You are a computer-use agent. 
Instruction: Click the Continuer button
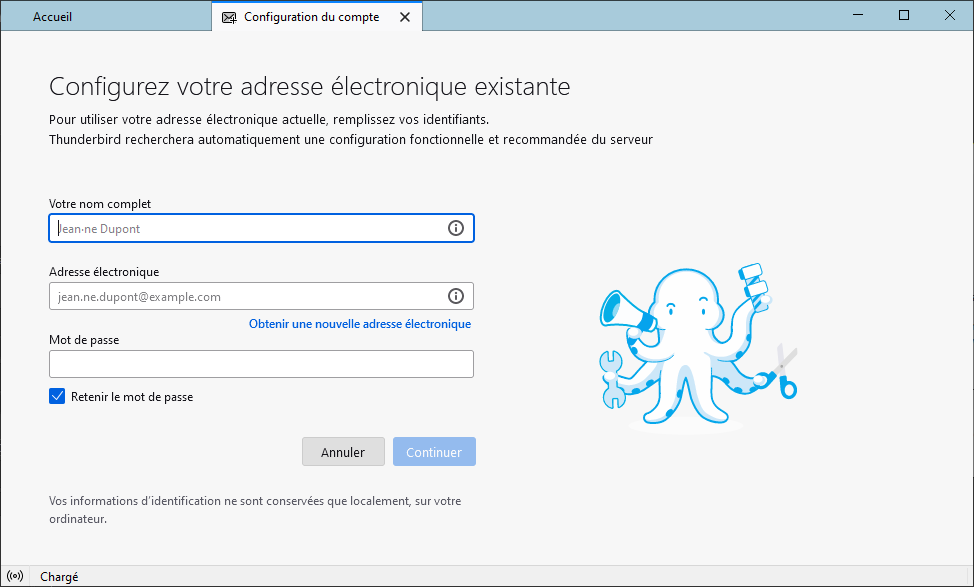coord(434,452)
